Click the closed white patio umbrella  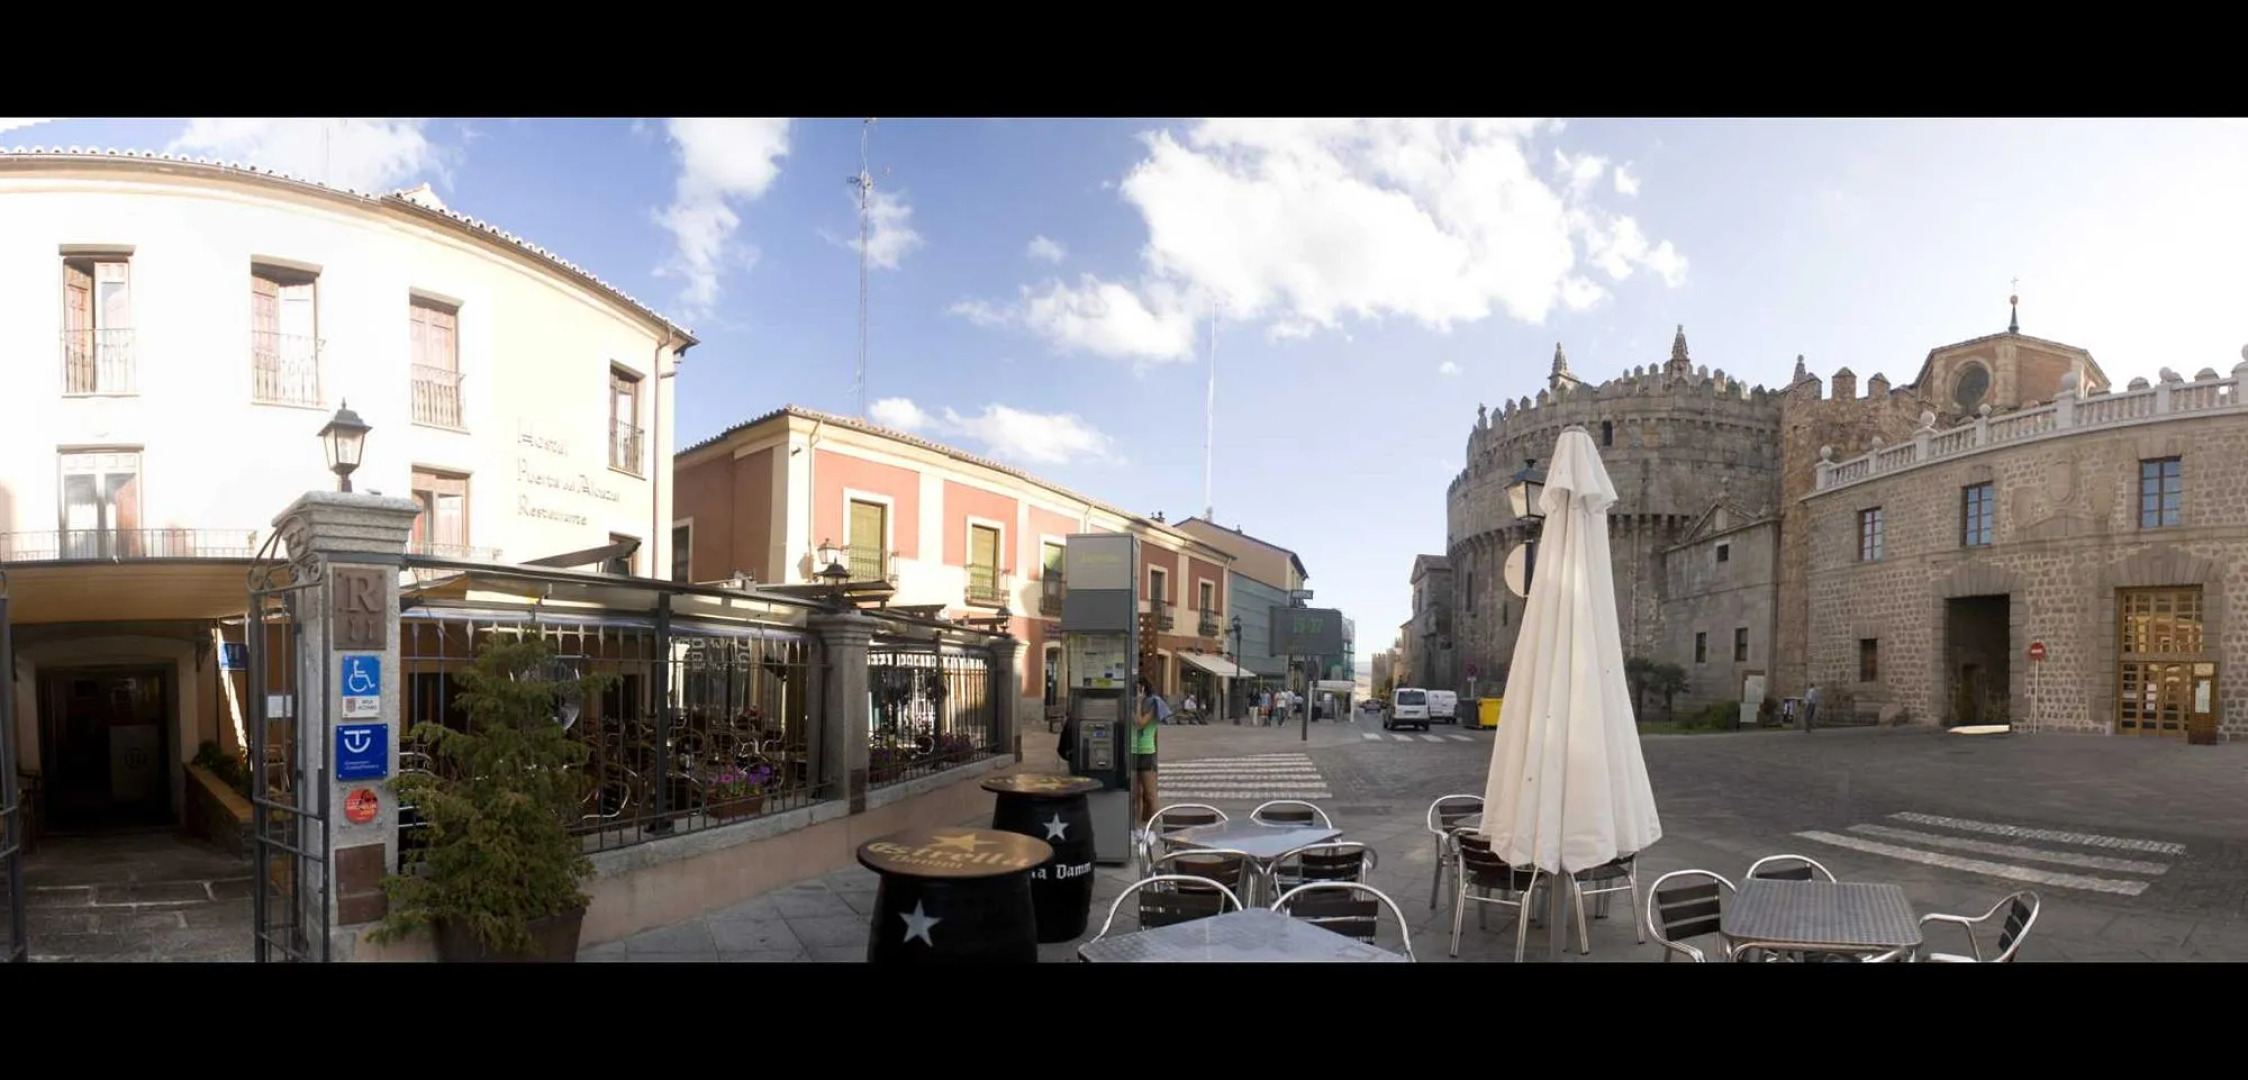coord(1567,660)
